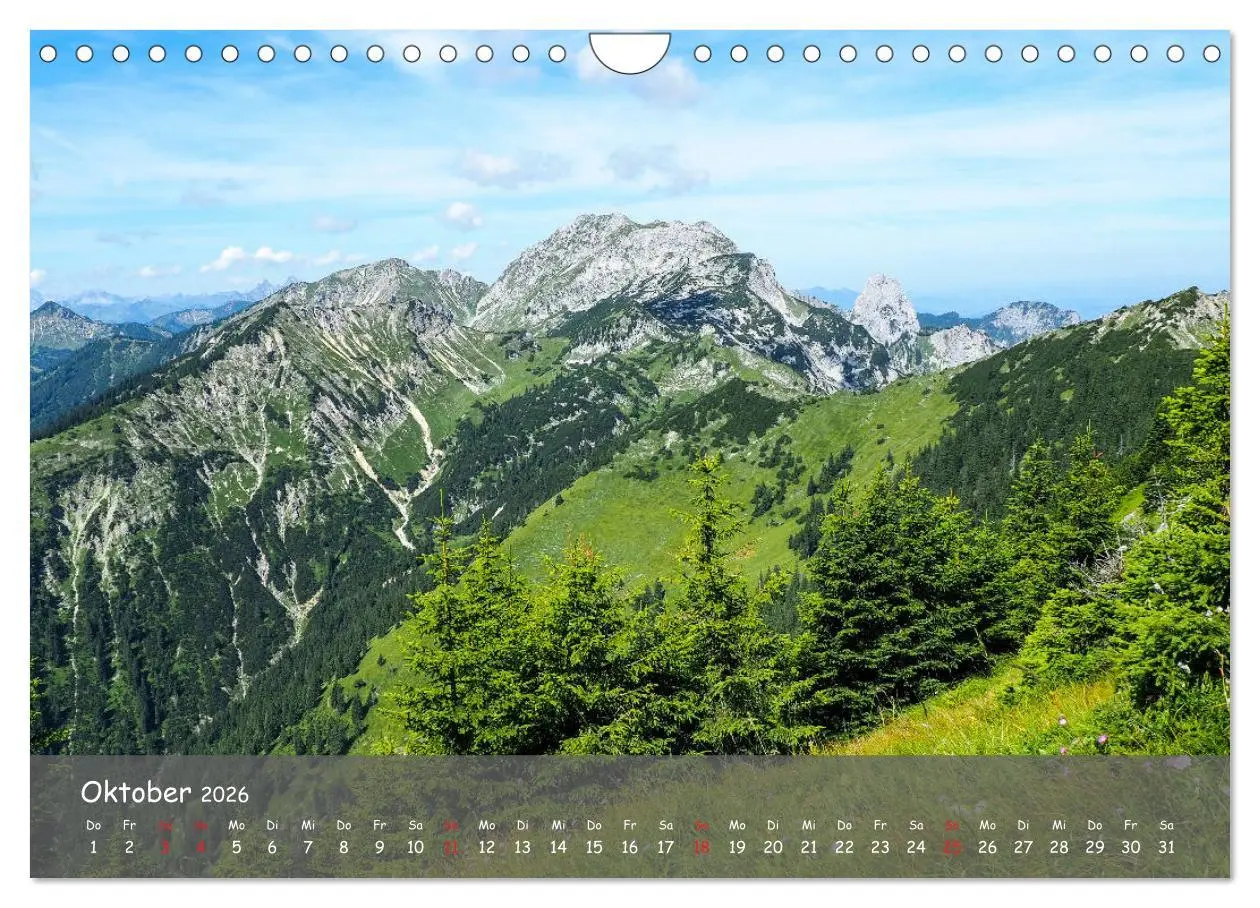Select date 8 in the calendar strip

coord(344,847)
